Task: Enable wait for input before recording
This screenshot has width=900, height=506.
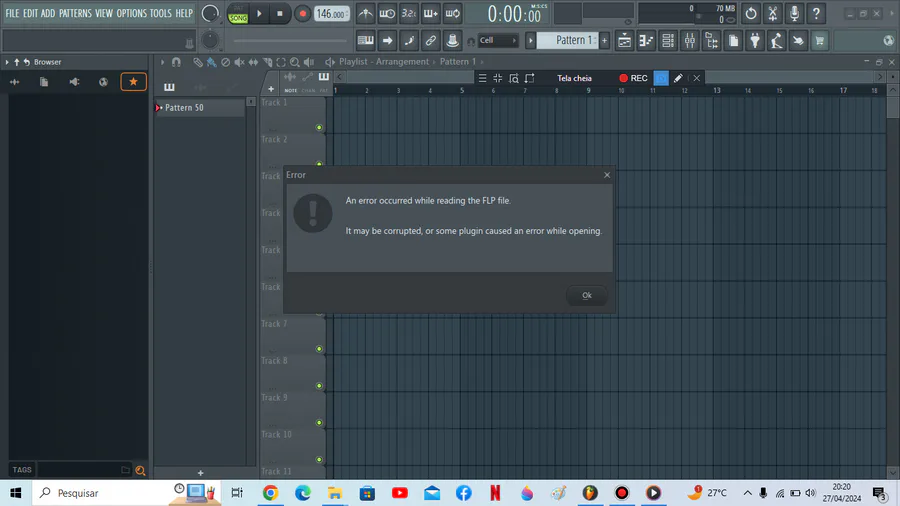Action: point(387,13)
